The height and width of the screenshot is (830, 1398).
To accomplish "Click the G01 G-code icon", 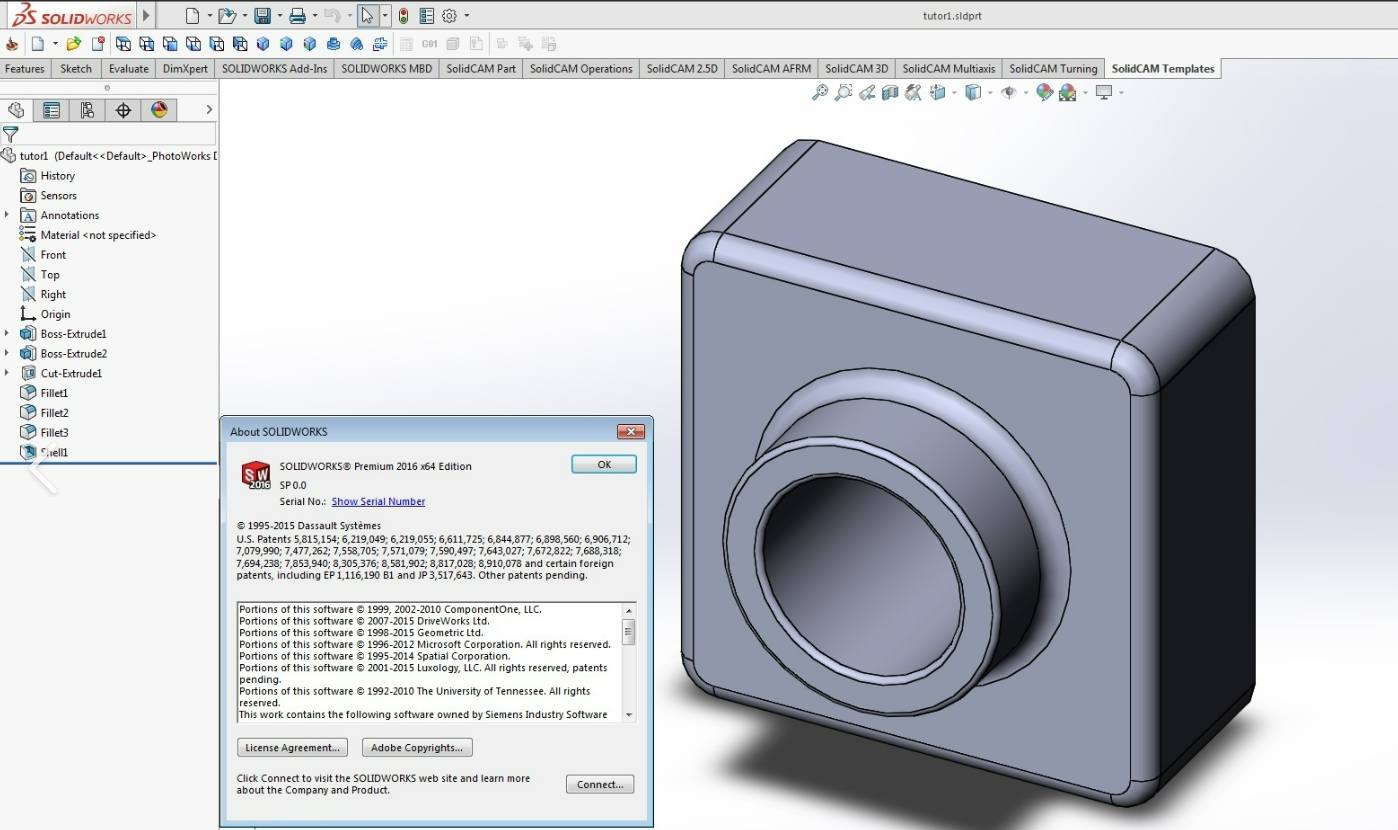I will [429, 44].
